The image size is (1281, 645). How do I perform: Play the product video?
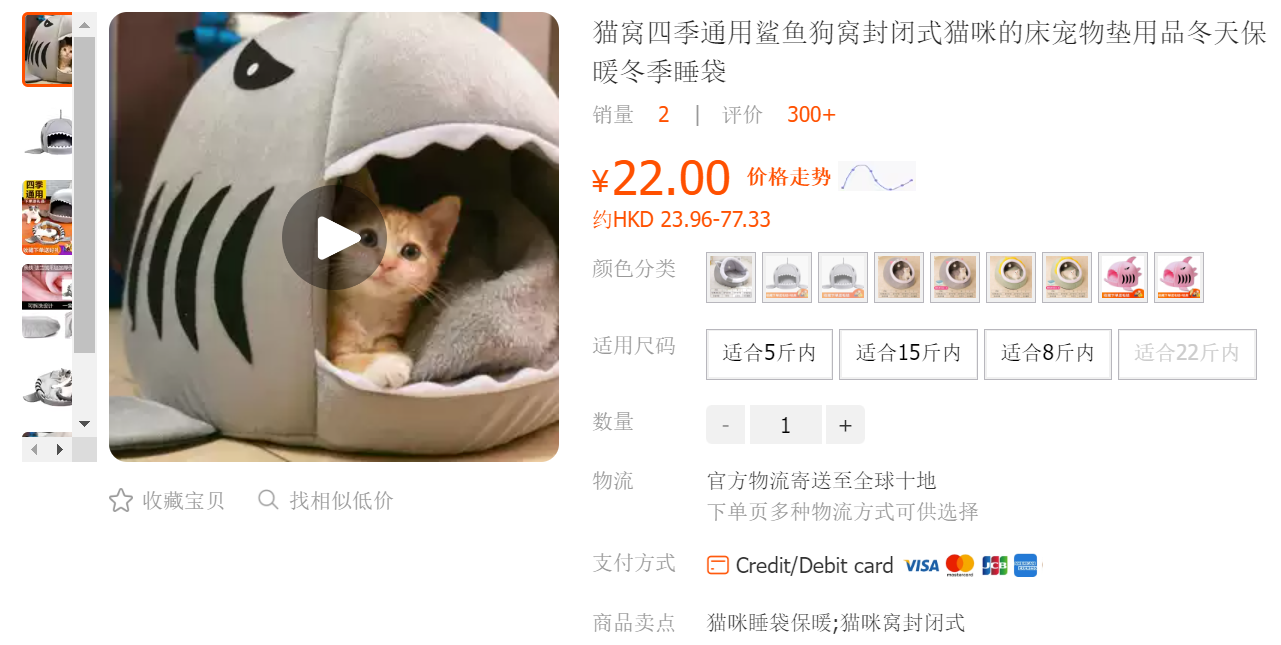point(334,238)
